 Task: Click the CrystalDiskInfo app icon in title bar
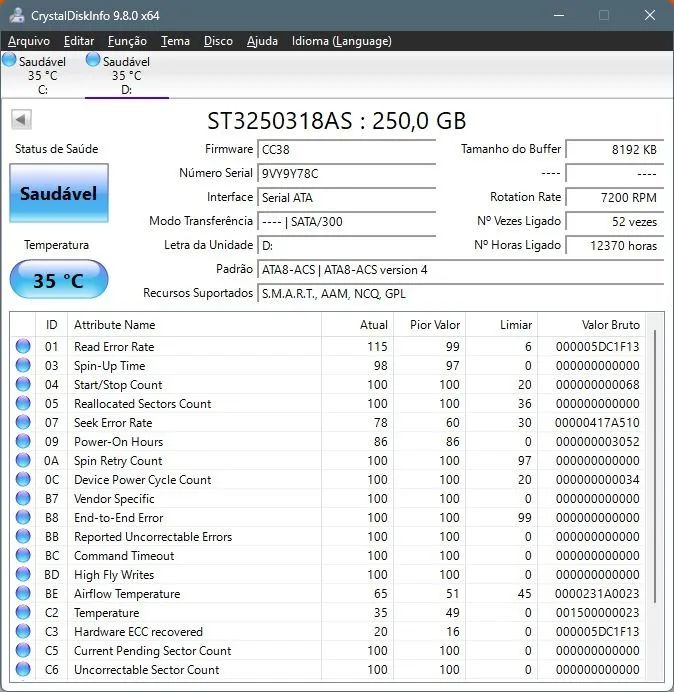[17, 15]
